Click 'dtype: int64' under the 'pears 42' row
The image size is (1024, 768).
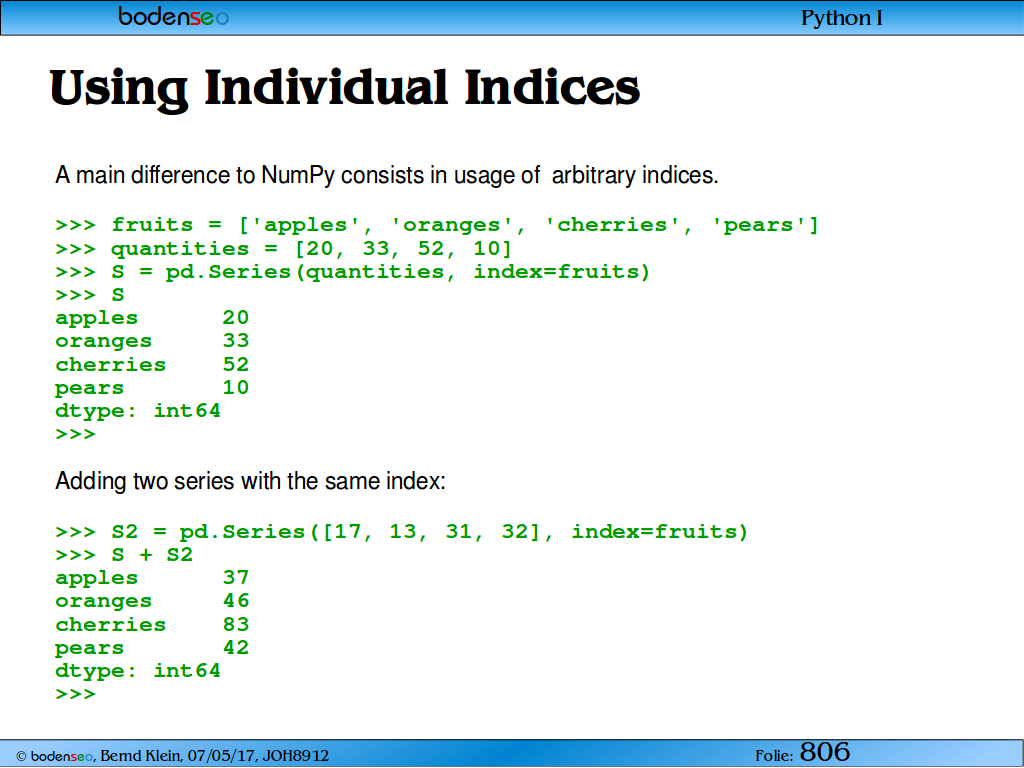coord(138,671)
